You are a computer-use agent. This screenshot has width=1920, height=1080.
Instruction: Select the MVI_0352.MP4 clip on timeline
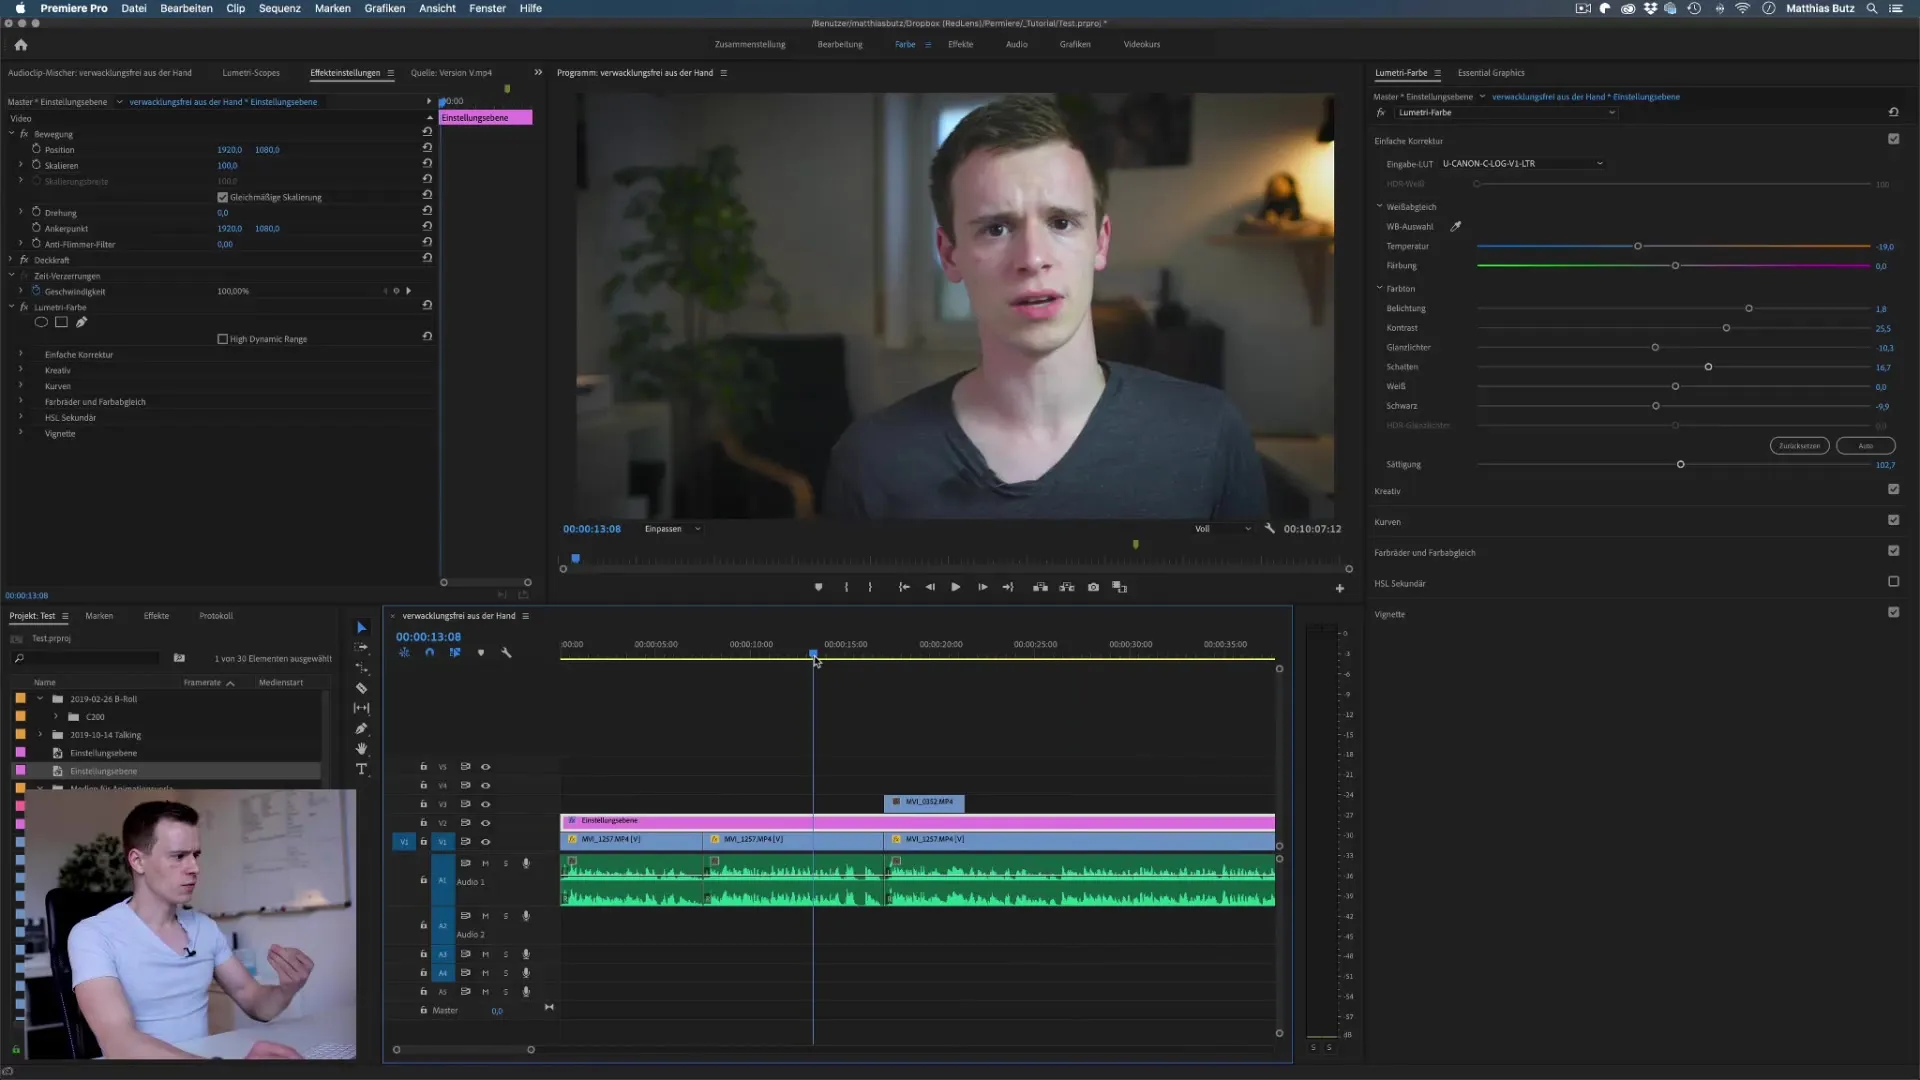point(924,802)
